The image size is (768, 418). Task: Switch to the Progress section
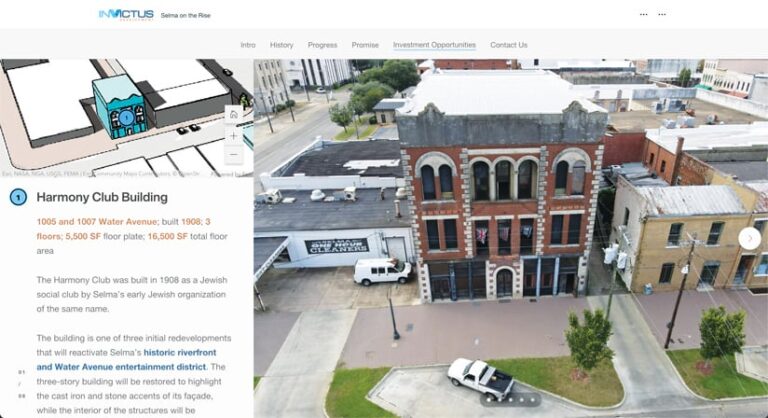pyautogui.click(x=322, y=45)
